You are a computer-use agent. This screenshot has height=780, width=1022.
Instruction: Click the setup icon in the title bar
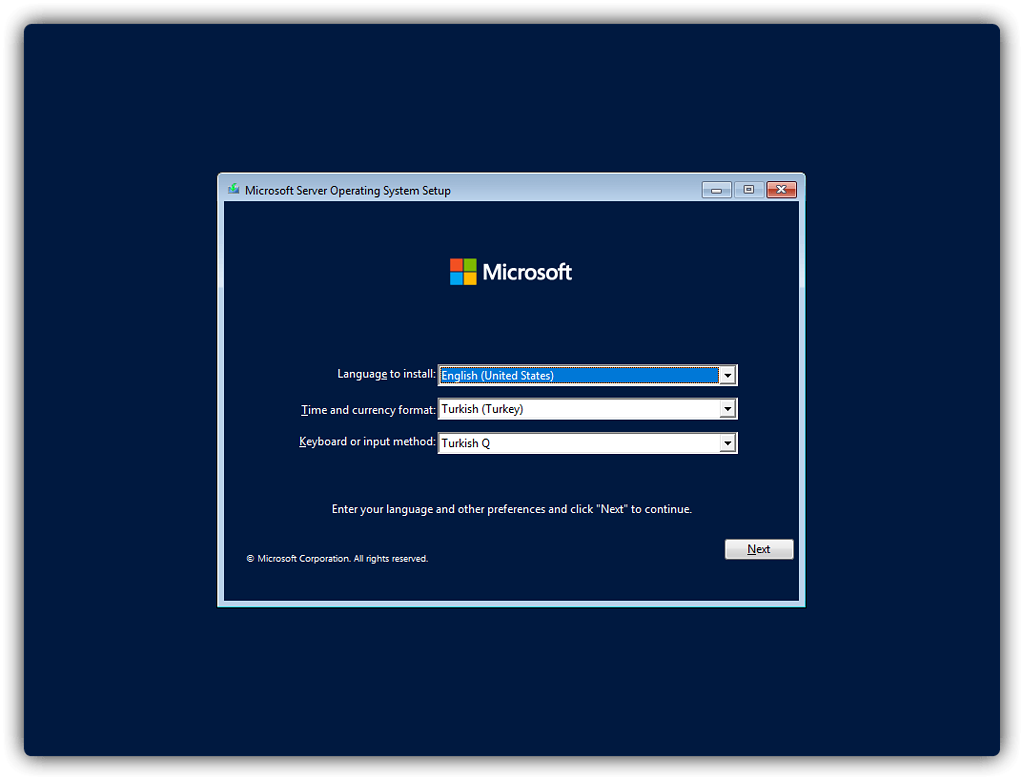(x=233, y=189)
